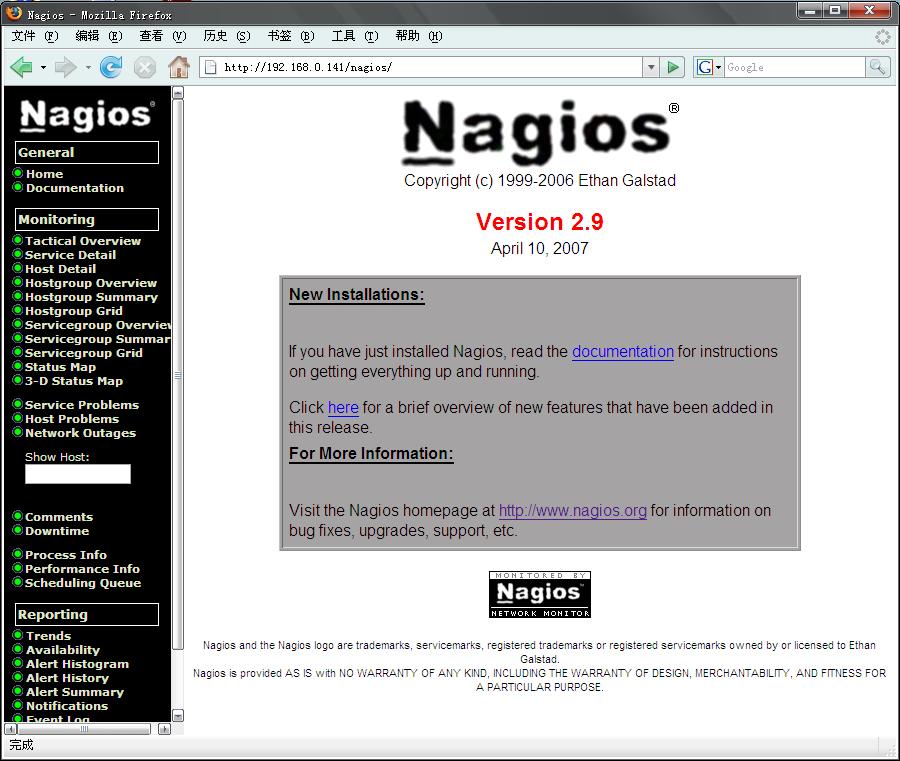Open Alert History report link

(67, 678)
